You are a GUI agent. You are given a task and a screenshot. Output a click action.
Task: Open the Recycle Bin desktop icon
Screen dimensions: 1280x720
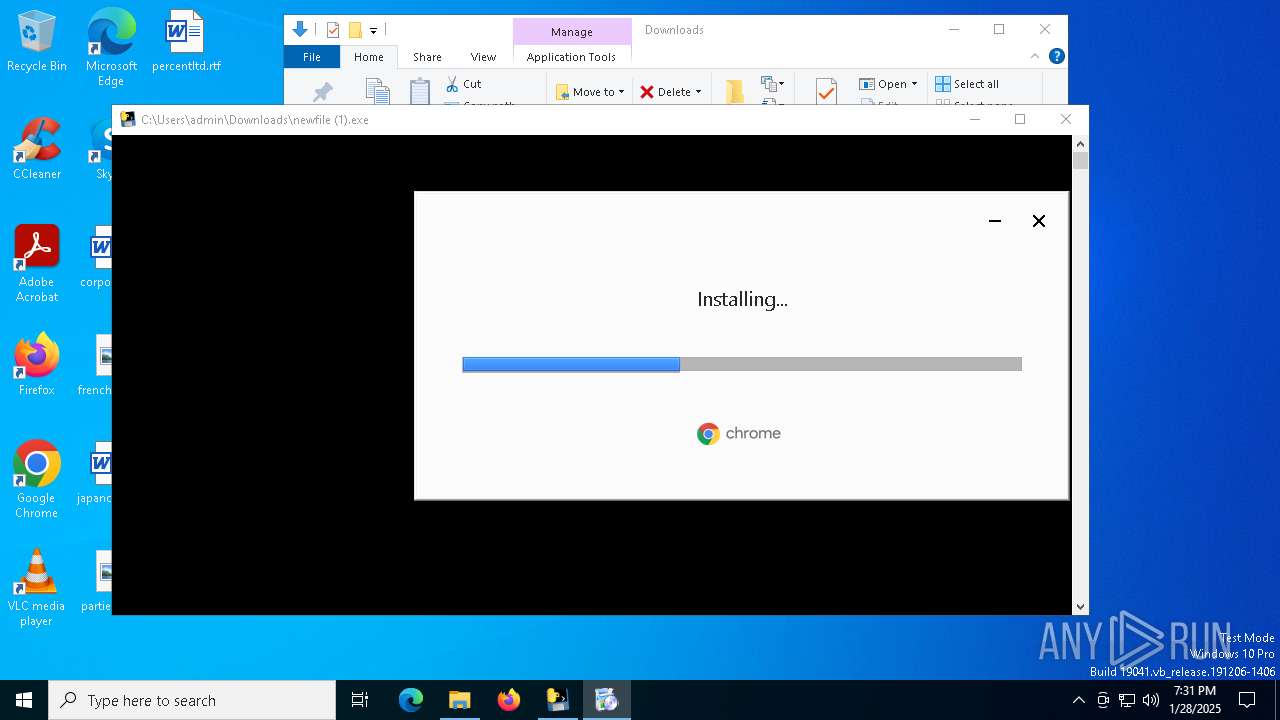click(x=37, y=42)
